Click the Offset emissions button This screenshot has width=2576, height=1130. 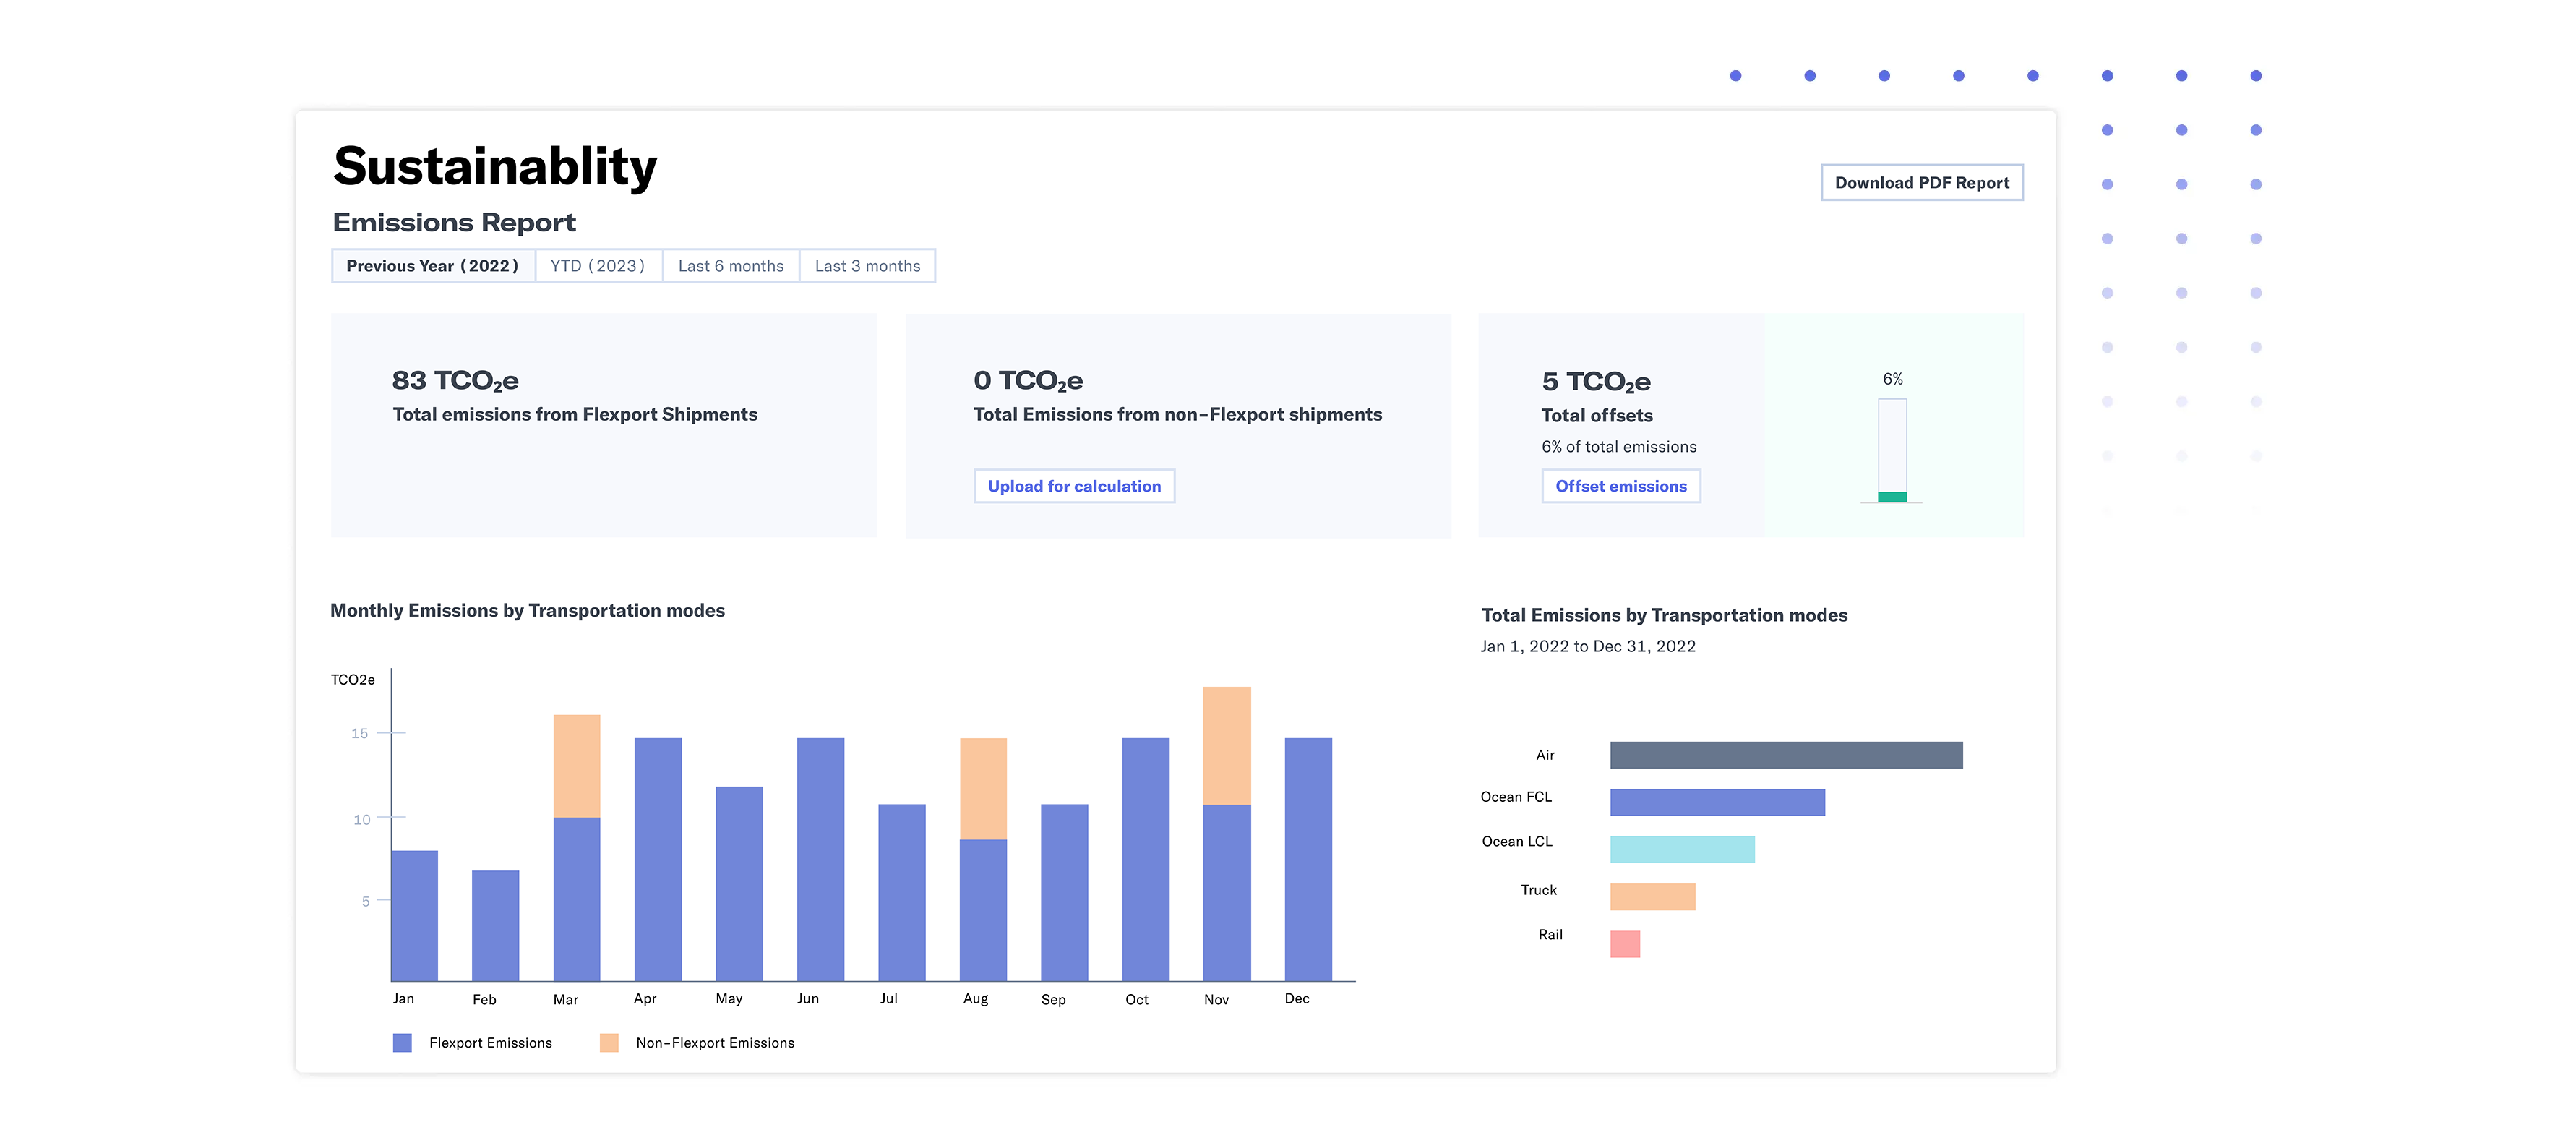(x=1620, y=486)
